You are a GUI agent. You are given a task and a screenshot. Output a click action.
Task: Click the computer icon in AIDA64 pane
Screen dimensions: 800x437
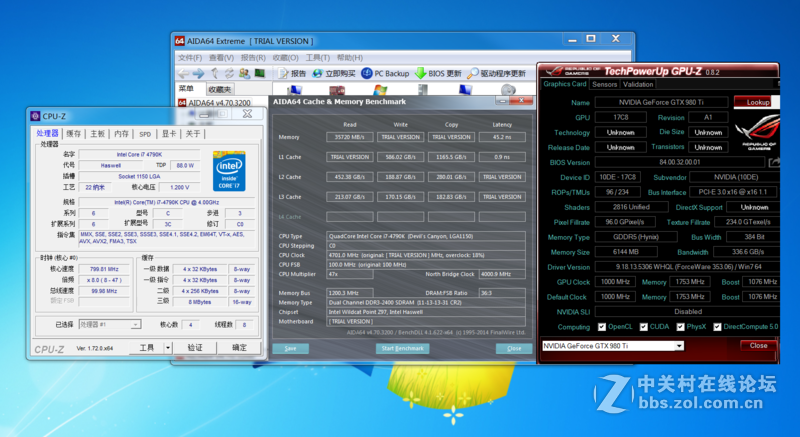pyautogui.click(x=294, y=90)
